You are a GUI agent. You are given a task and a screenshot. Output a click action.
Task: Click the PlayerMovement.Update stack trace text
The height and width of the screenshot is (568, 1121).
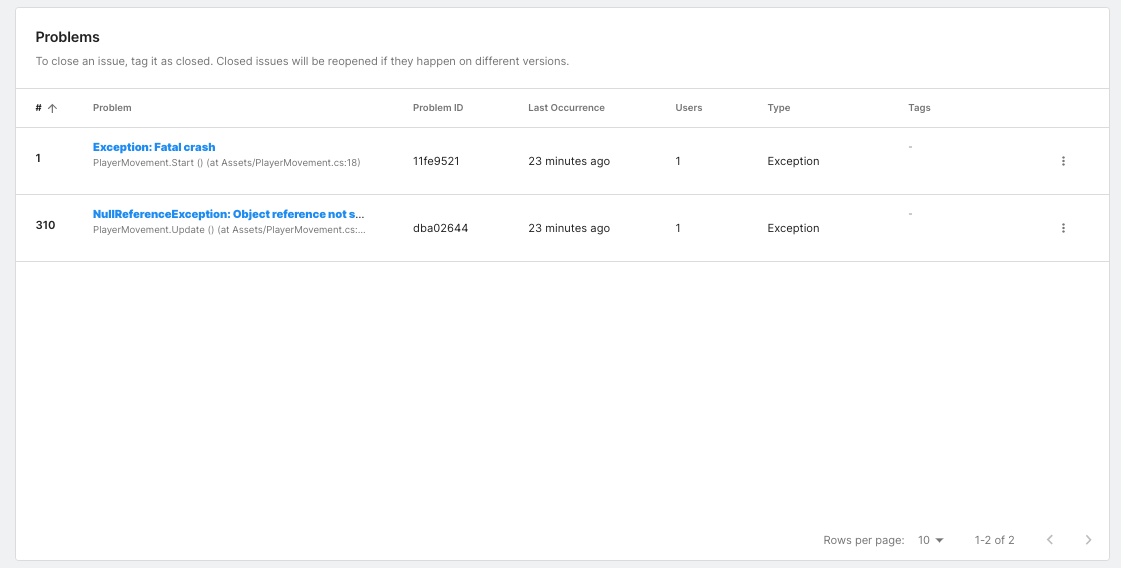pyautogui.click(x=229, y=229)
